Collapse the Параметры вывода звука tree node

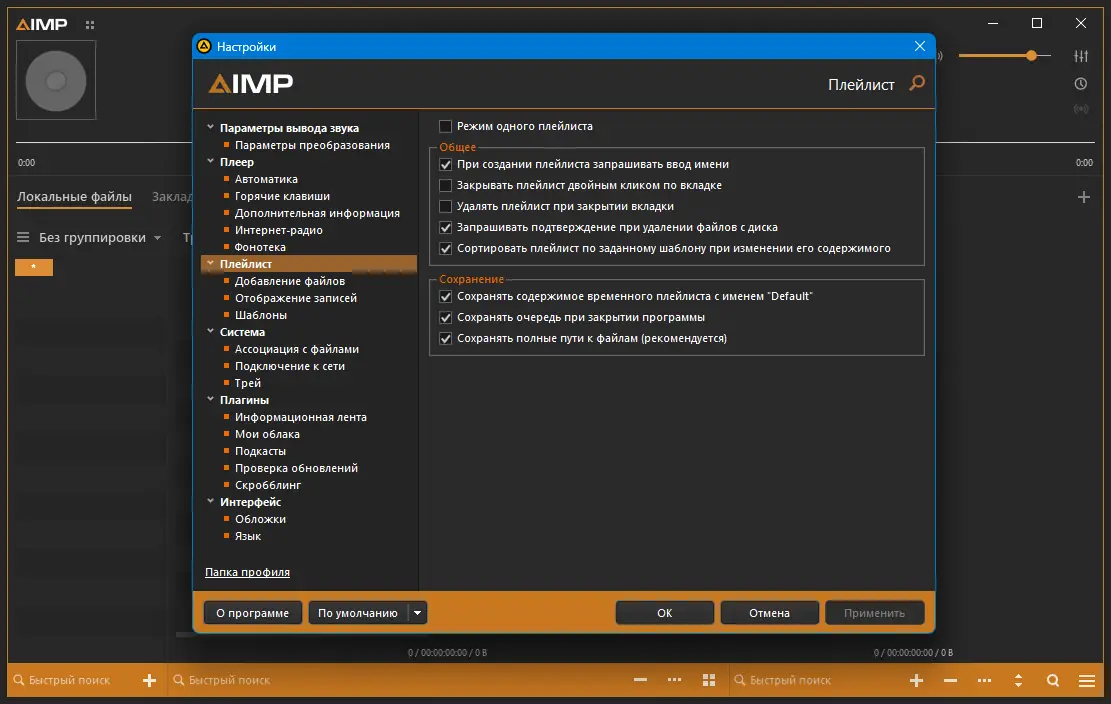[x=210, y=127]
